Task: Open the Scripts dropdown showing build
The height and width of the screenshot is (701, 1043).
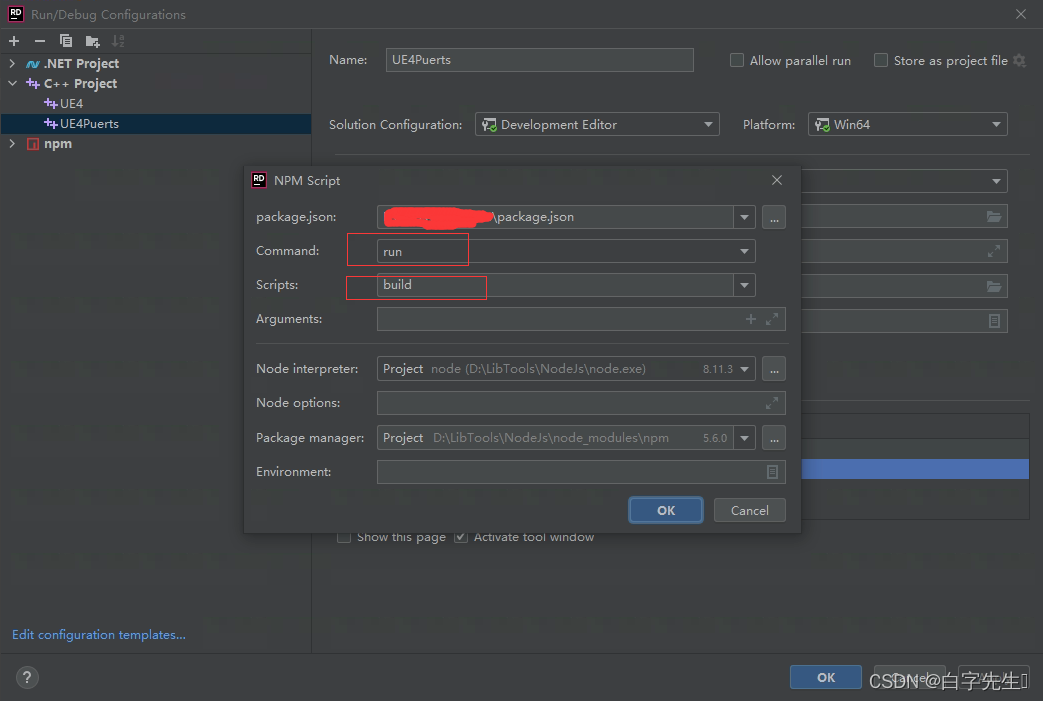Action: click(566, 285)
